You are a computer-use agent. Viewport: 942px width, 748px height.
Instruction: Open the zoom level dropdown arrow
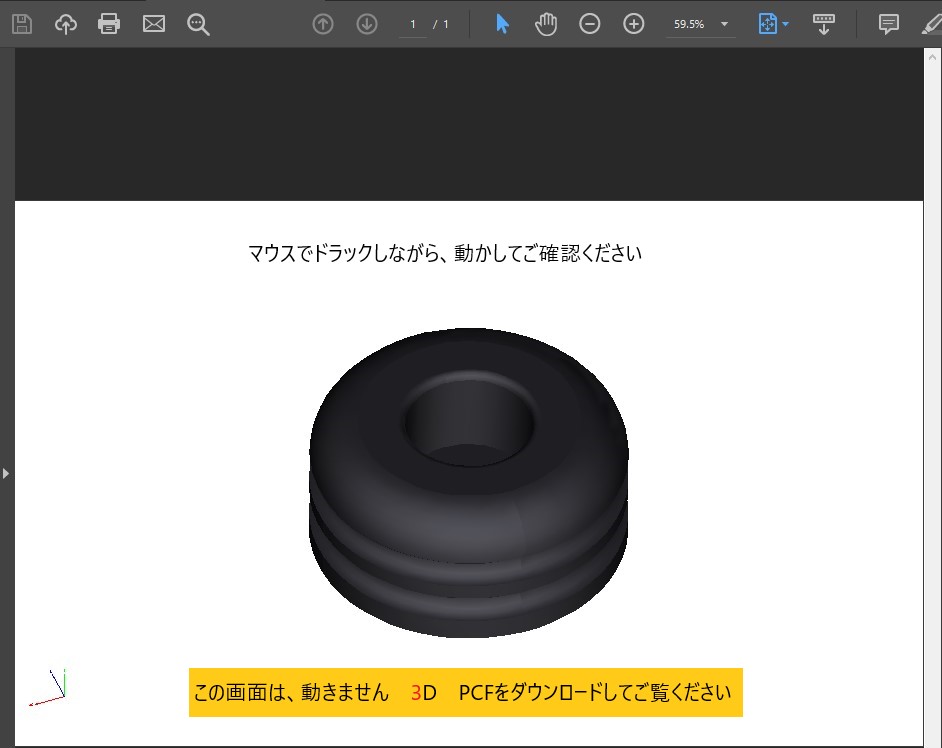725,24
